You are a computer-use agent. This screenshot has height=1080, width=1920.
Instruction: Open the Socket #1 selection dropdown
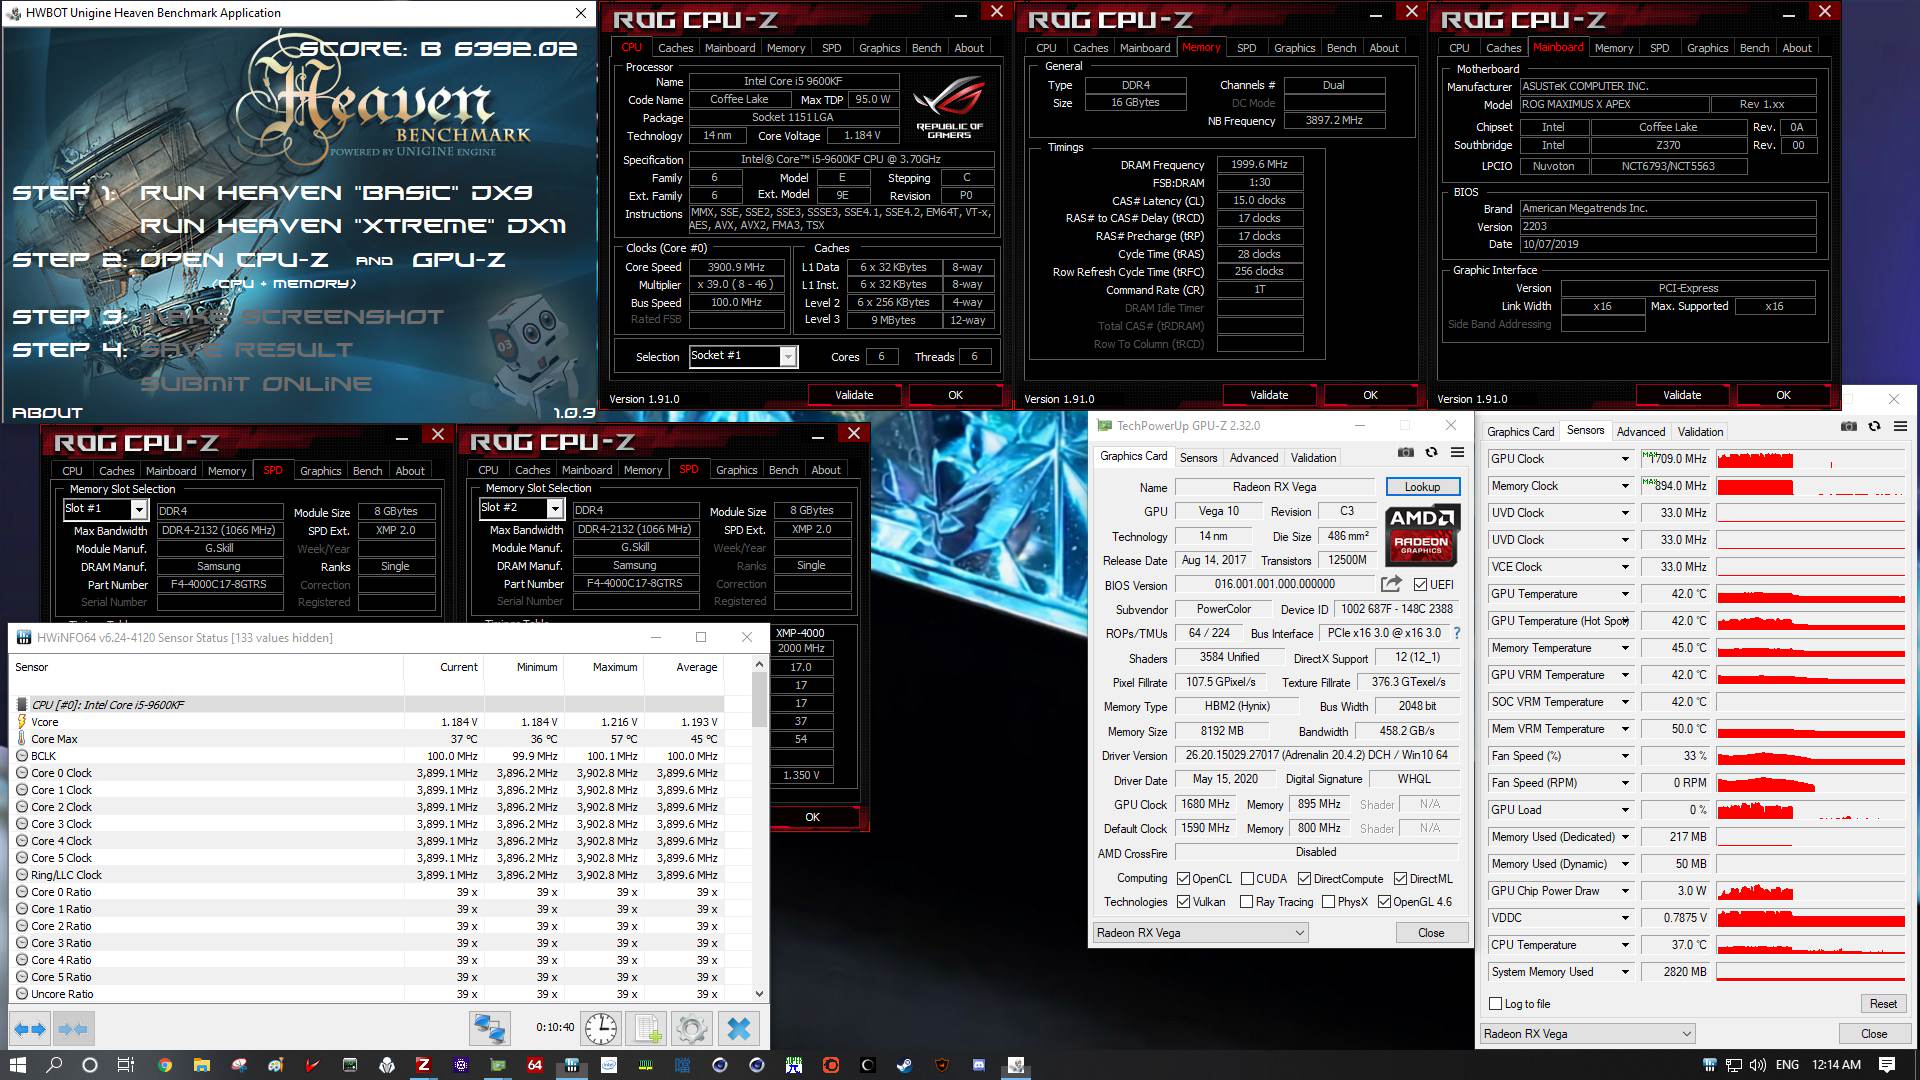(x=788, y=357)
